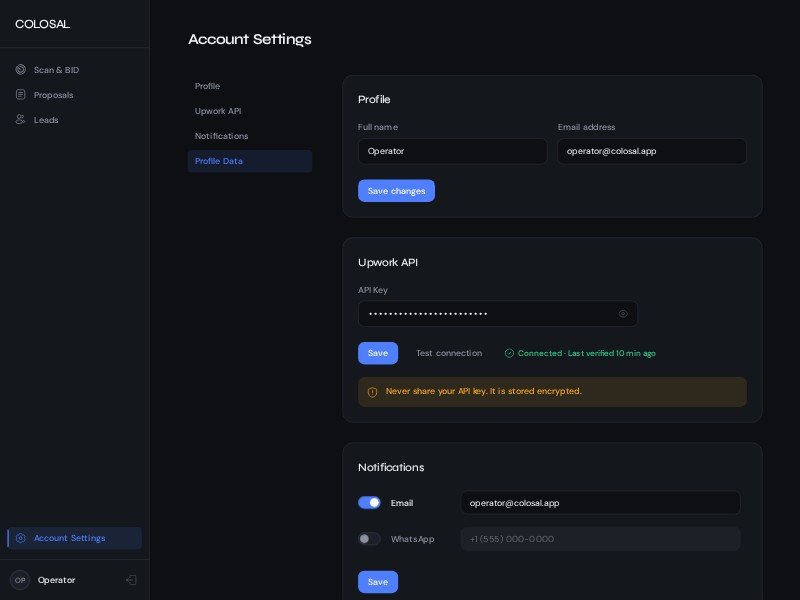Click the OP user avatar
This screenshot has width=800, height=600.
pyautogui.click(x=20, y=580)
